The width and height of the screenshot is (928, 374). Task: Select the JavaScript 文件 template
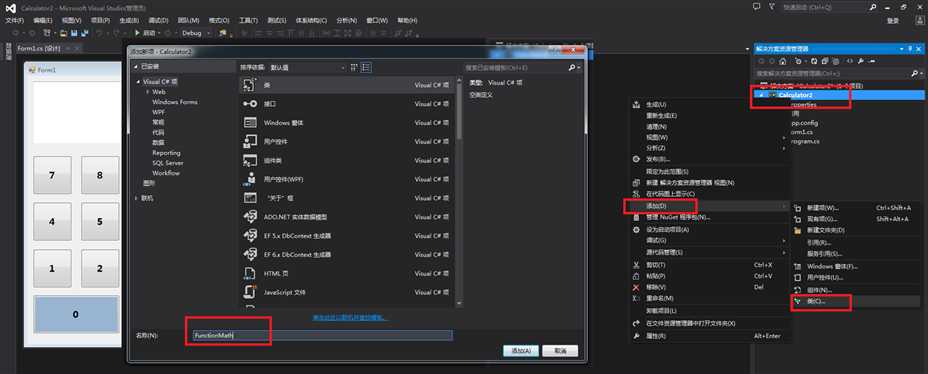(x=347, y=292)
